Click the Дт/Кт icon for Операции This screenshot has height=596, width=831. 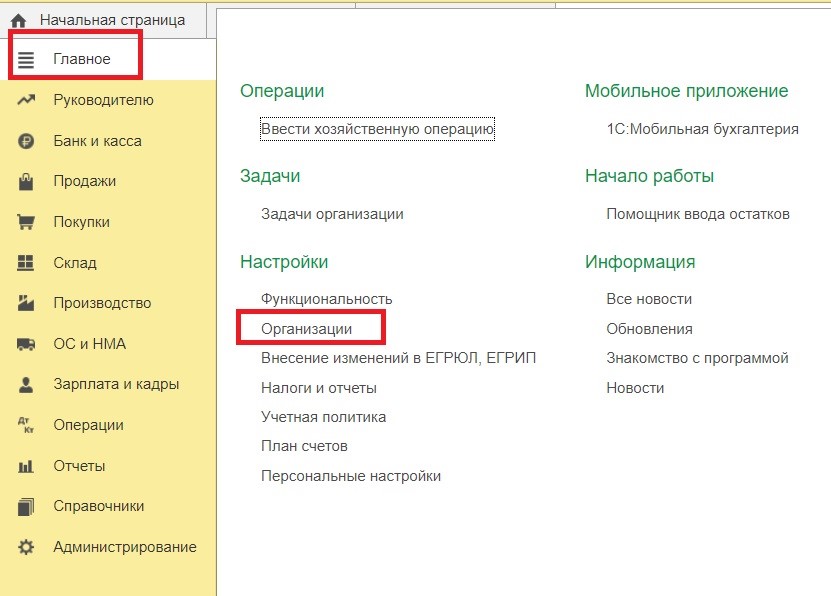pos(26,425)
